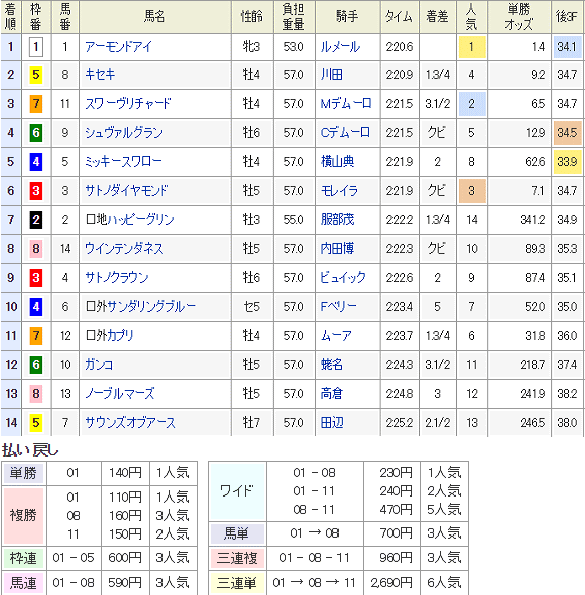Open jockey link Cデムーロ
This screenshot has width=585, height=595.
coord(345,132)
